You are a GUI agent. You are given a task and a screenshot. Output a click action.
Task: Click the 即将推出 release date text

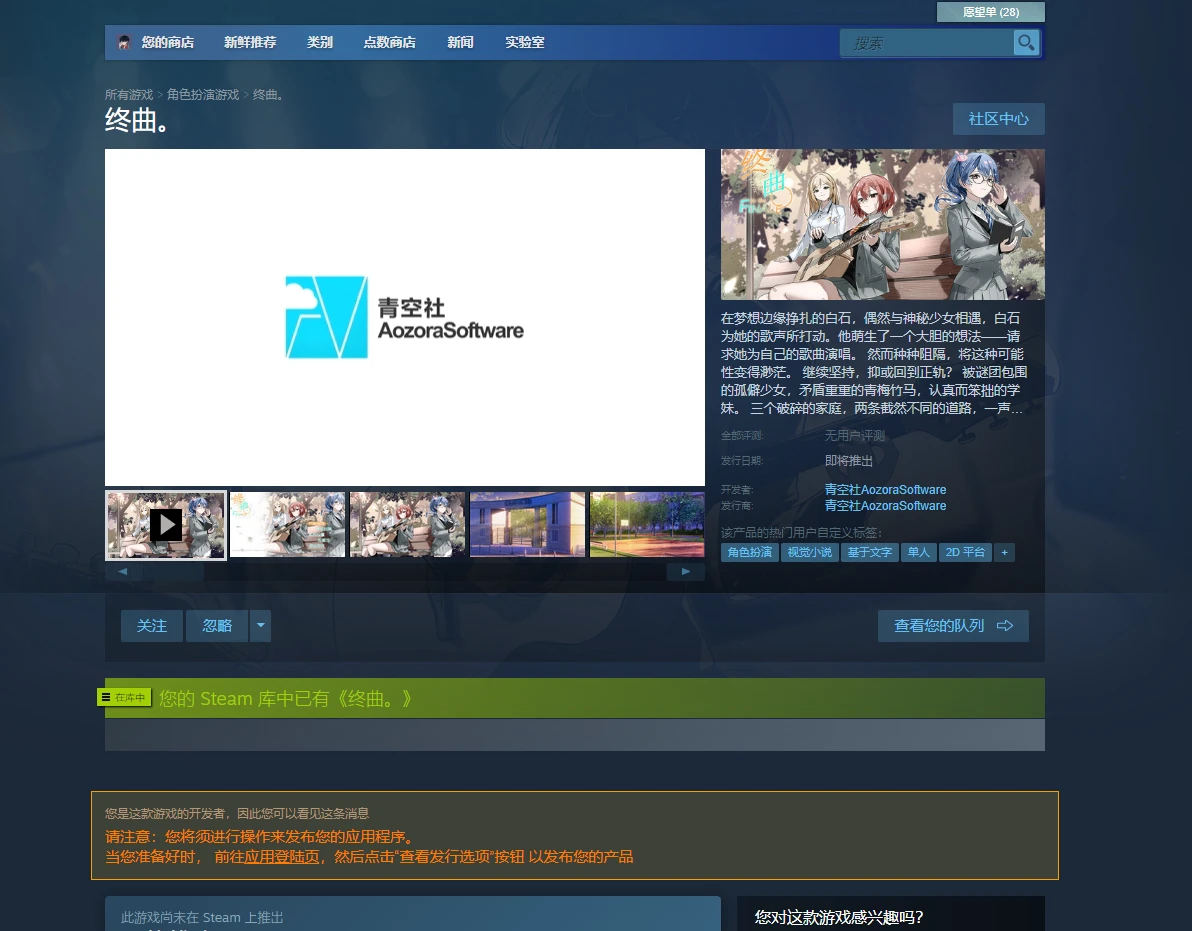[x=848, y=461]
